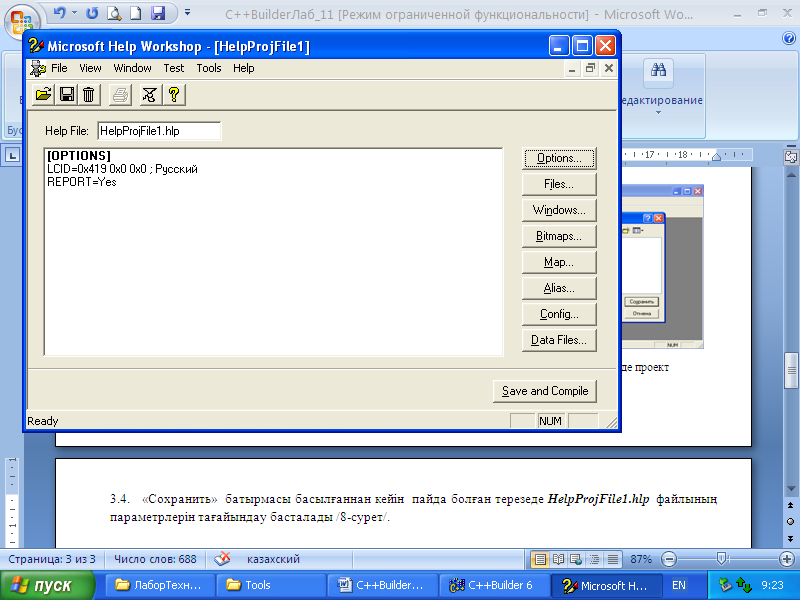The width and height of the screenshot is (800, 600).
Task: Click the scroll down arrow in Word
Action: (791, 489)
